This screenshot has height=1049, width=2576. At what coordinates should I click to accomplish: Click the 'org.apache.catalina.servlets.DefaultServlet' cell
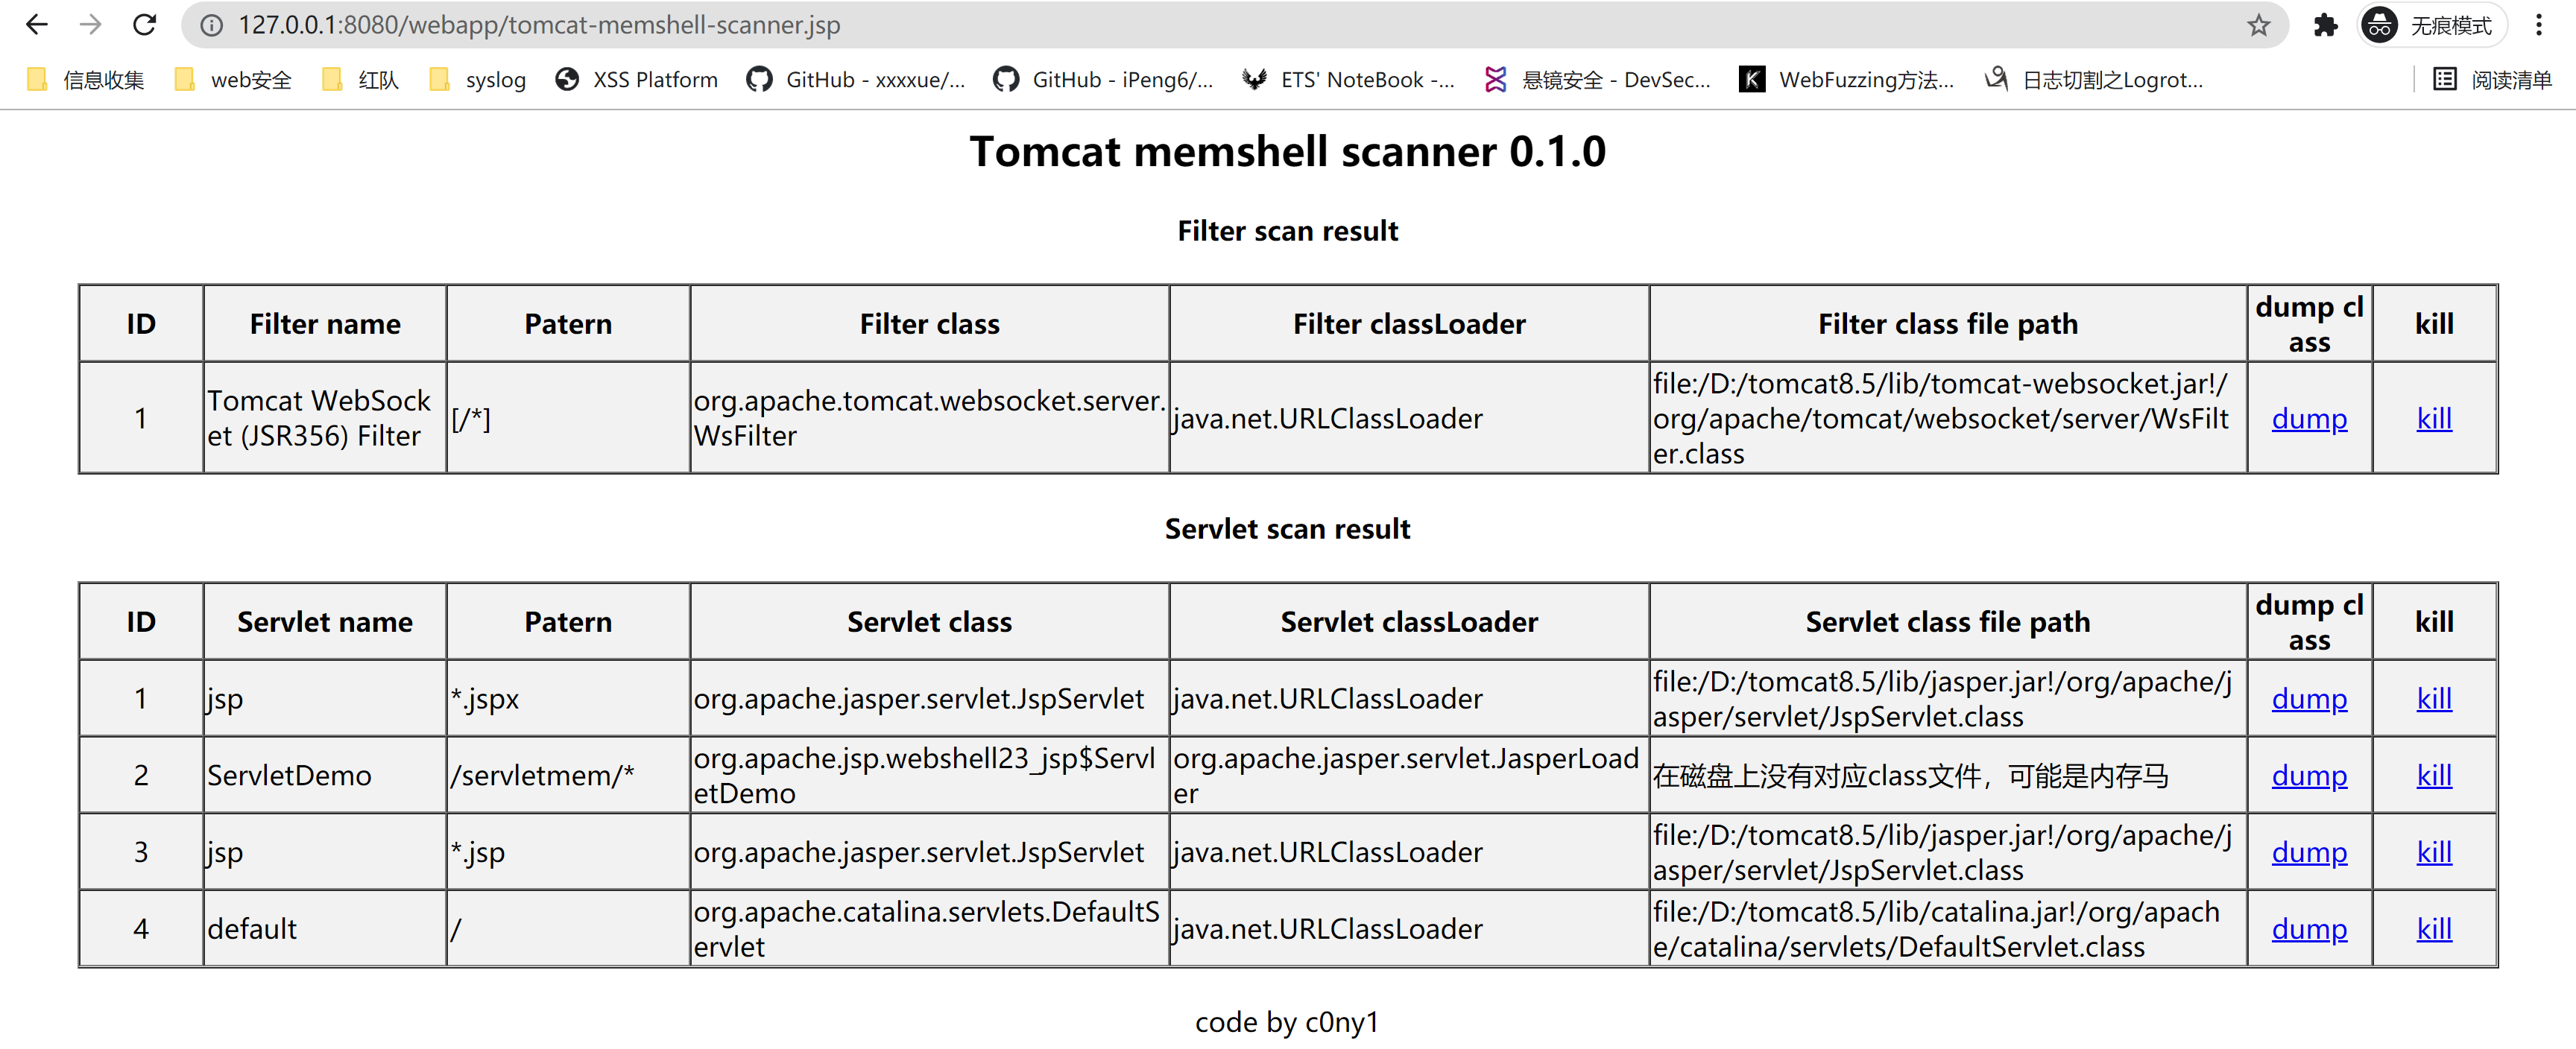pos(929,929)
